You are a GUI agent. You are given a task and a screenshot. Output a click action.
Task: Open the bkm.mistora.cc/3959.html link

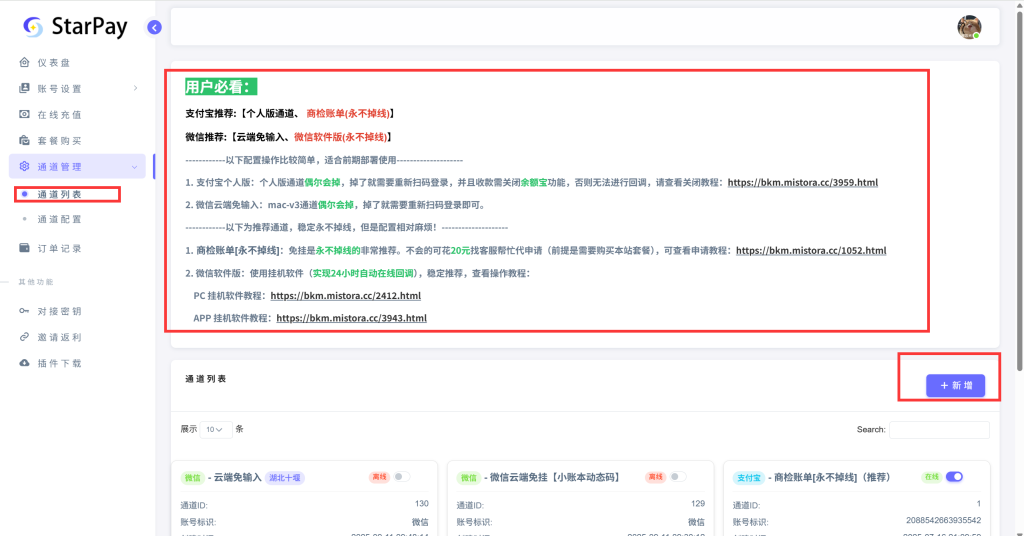[803, 182]
